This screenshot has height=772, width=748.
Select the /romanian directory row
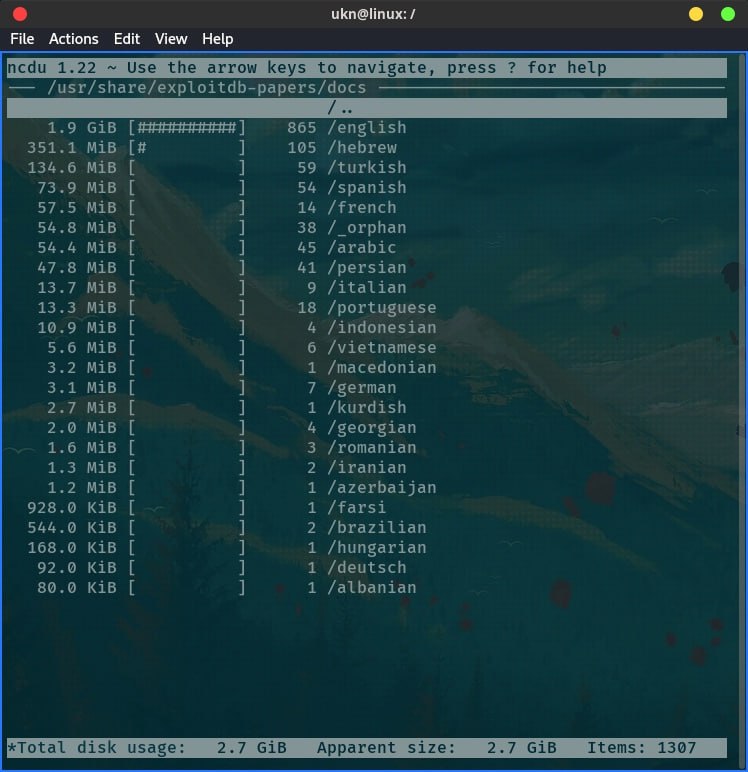pyautogui.click(x=366, y=448)
